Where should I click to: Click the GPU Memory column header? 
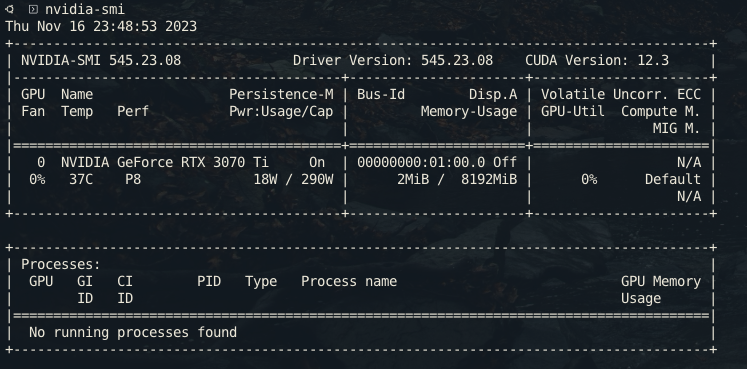pos(661,282)
